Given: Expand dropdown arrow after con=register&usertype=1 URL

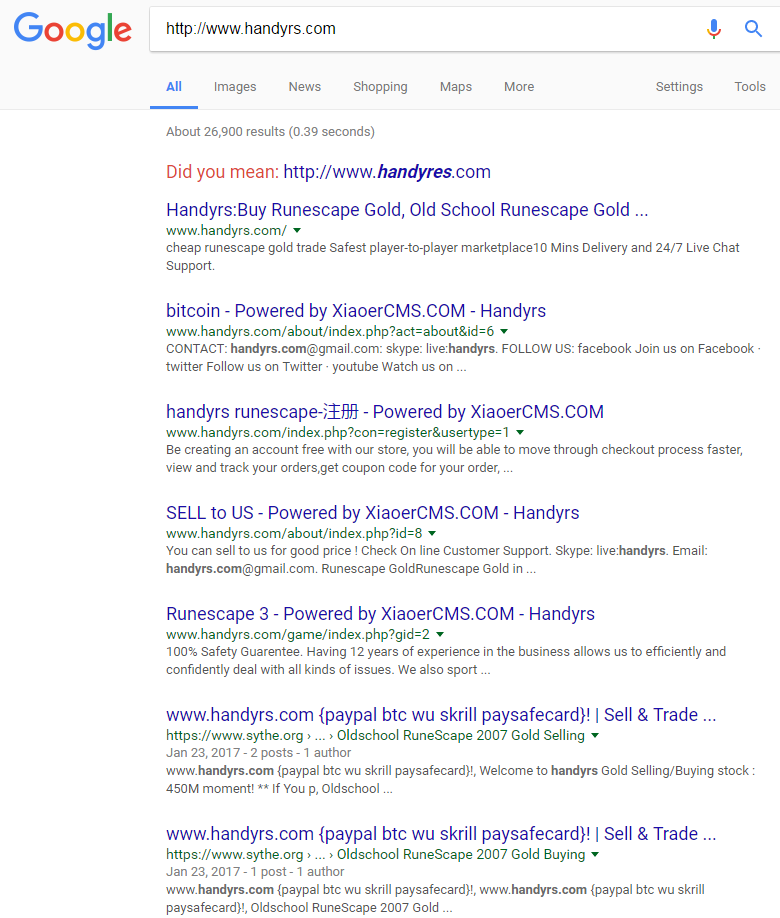Looking at the screenshot, I should point(520,433).
